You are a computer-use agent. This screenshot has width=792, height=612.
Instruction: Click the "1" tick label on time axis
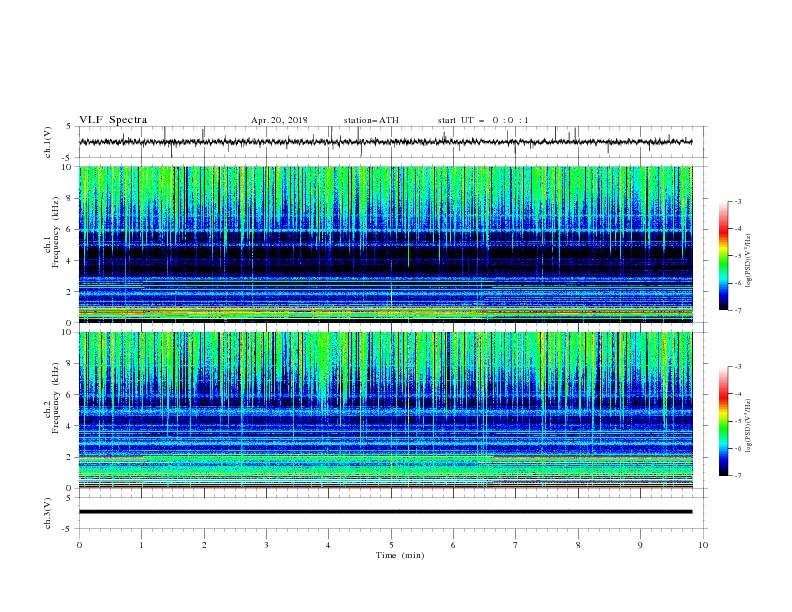point(141,545)
